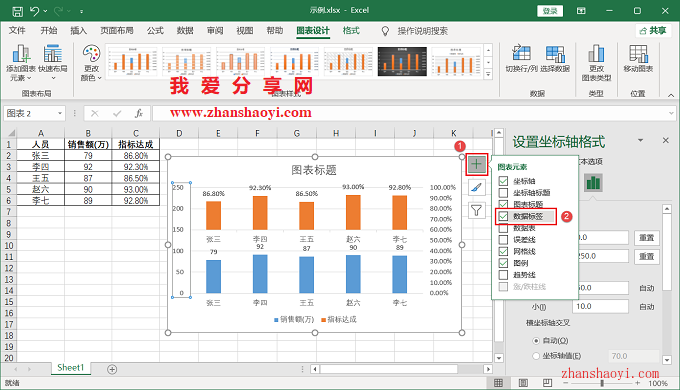Switch to Page Layout view icon
The width and height of the screenshot is (680, 390).
523,383
